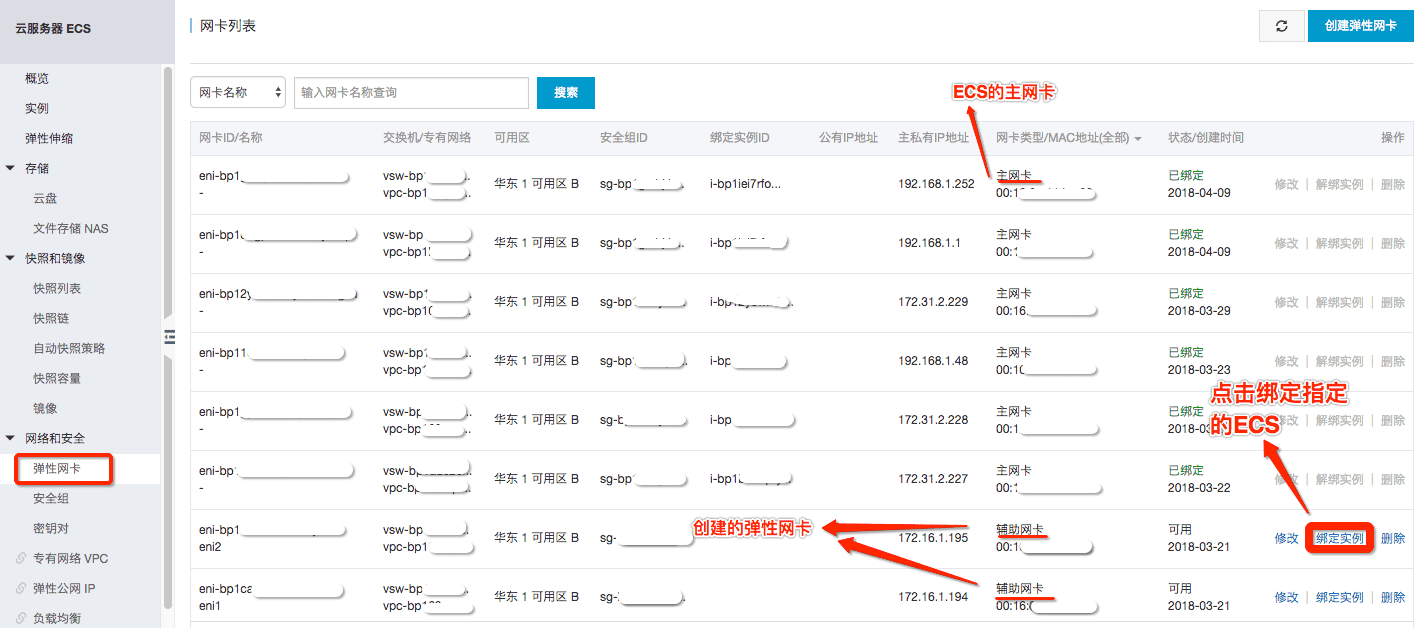The image size is (1420, 628).
Task: Click 解绑实例 in the 192.168.1.252 row
Action: (x=1340, y=184)
